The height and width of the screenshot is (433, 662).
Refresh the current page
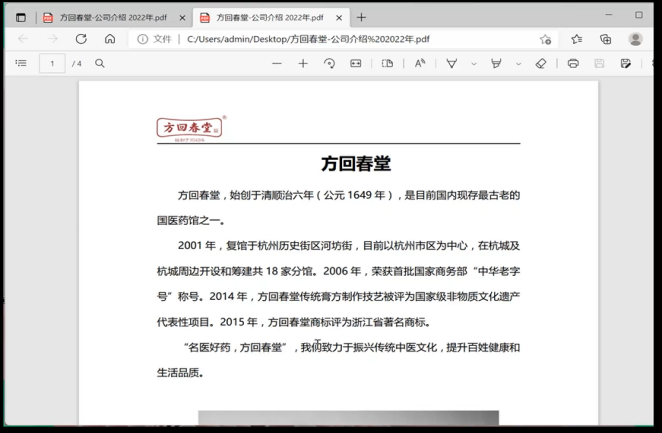(81, 39)
